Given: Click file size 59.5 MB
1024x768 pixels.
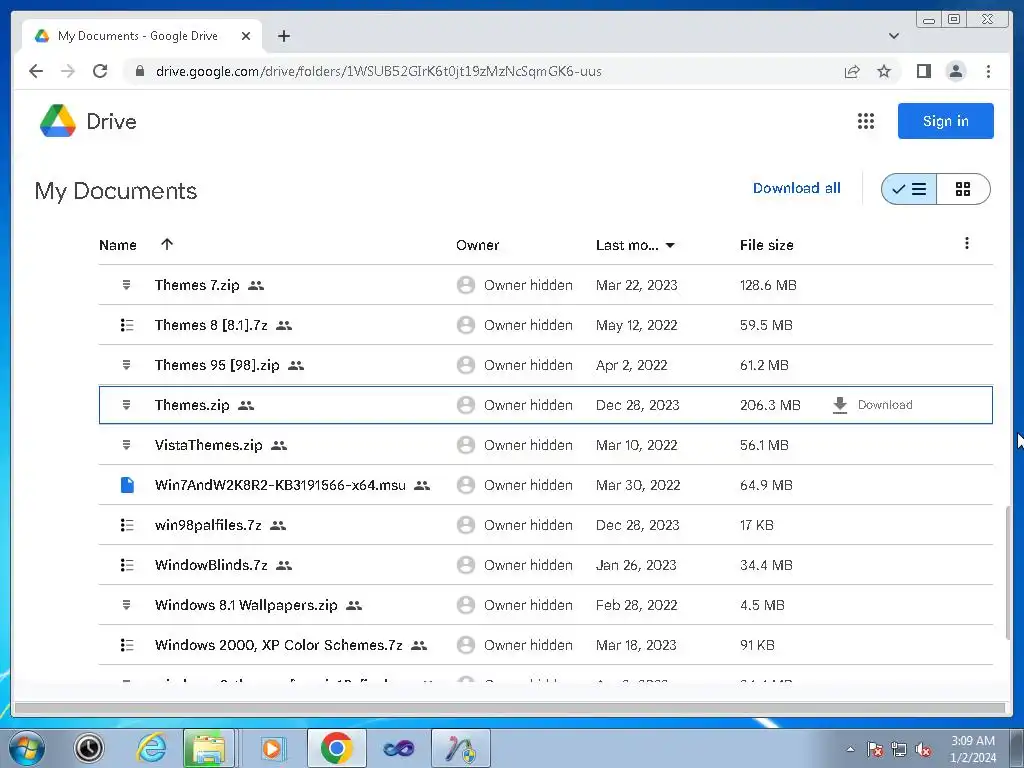Looking at the screenshot, I should pos(766,325).
